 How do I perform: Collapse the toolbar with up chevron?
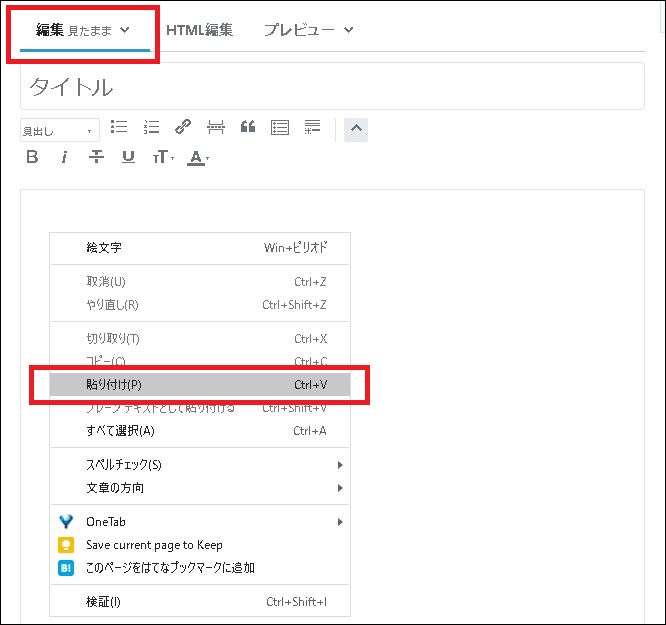356,129
